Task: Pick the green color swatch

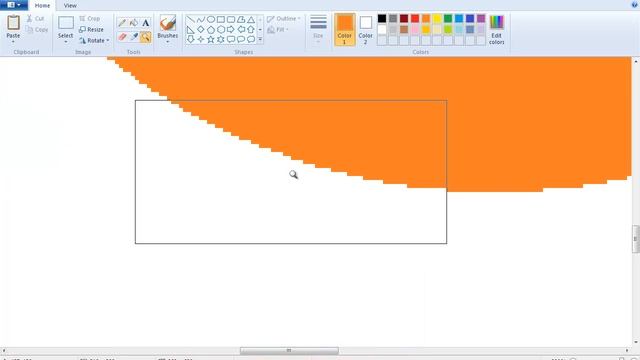Action: click(448, 18)
